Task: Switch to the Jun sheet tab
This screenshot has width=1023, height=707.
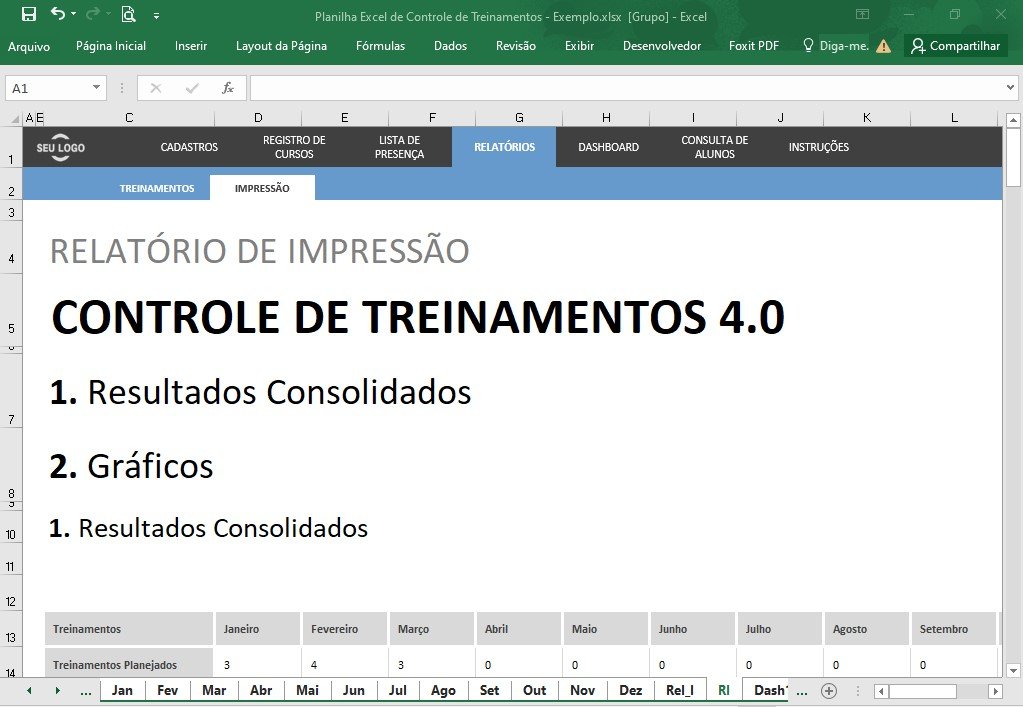Action: pos(354,691)
